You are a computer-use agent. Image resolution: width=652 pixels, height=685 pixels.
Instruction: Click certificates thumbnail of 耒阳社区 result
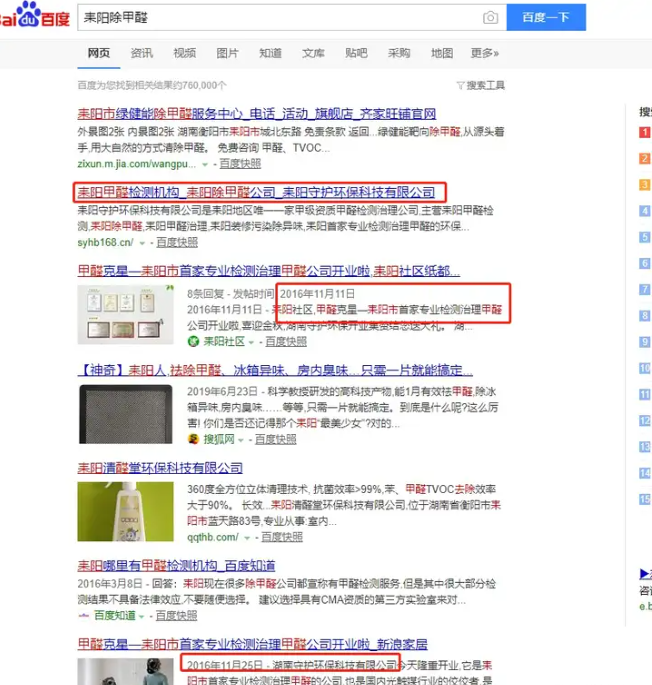pyautogui.click(x=125, y=314)
